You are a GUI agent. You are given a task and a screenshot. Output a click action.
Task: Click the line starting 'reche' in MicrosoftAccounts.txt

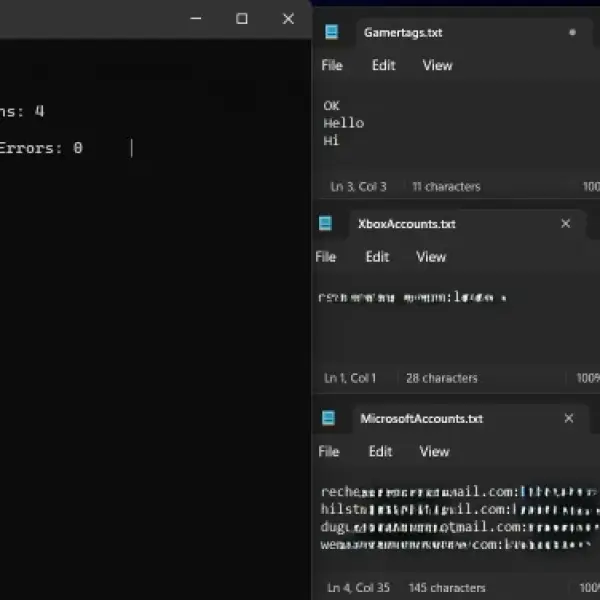coord(459,492)
